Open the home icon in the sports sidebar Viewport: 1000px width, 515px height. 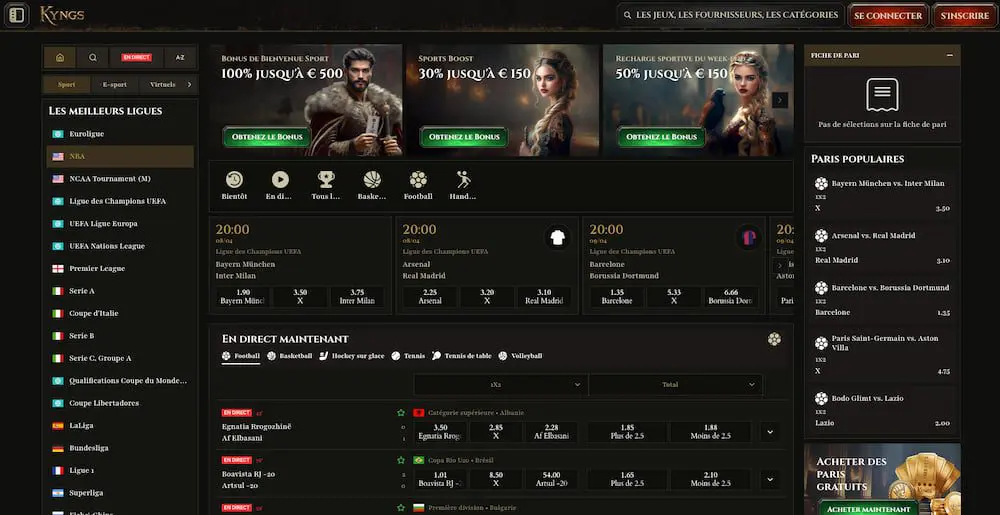60,57
